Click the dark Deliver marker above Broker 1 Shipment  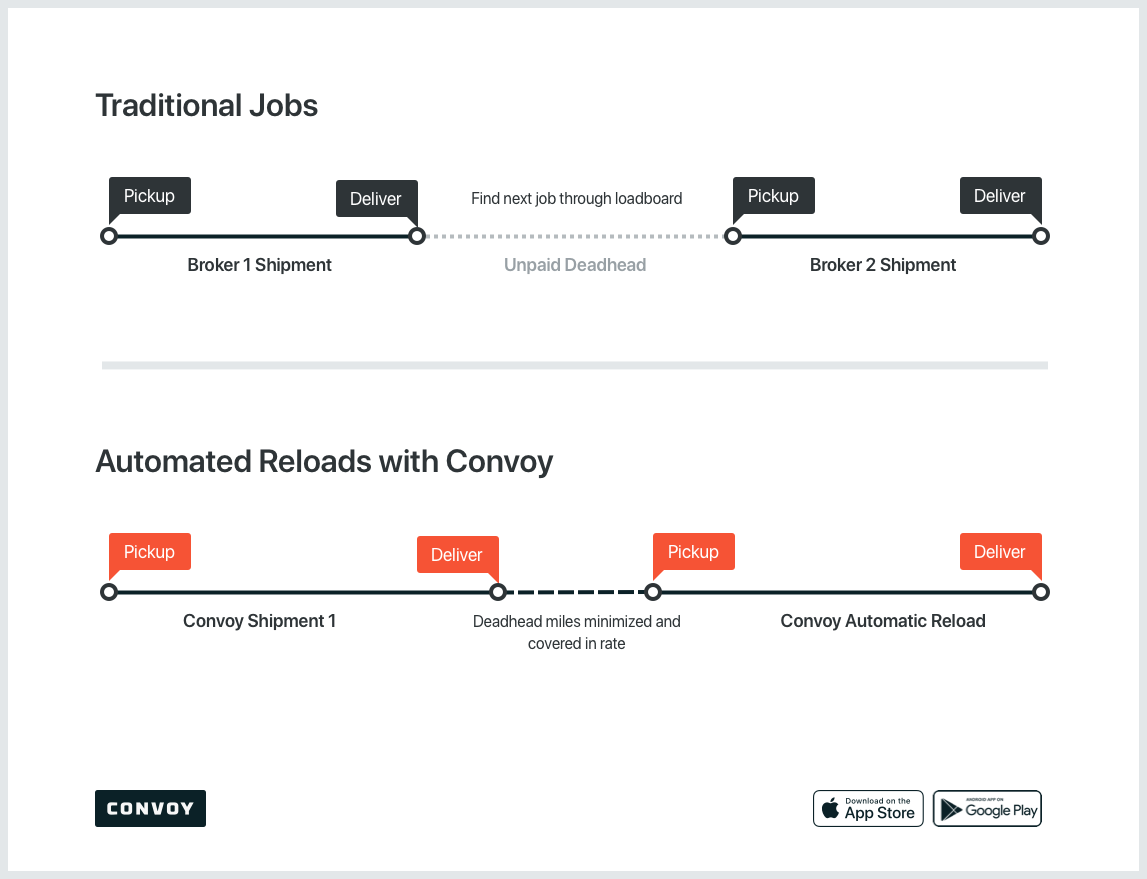(376, 199)
